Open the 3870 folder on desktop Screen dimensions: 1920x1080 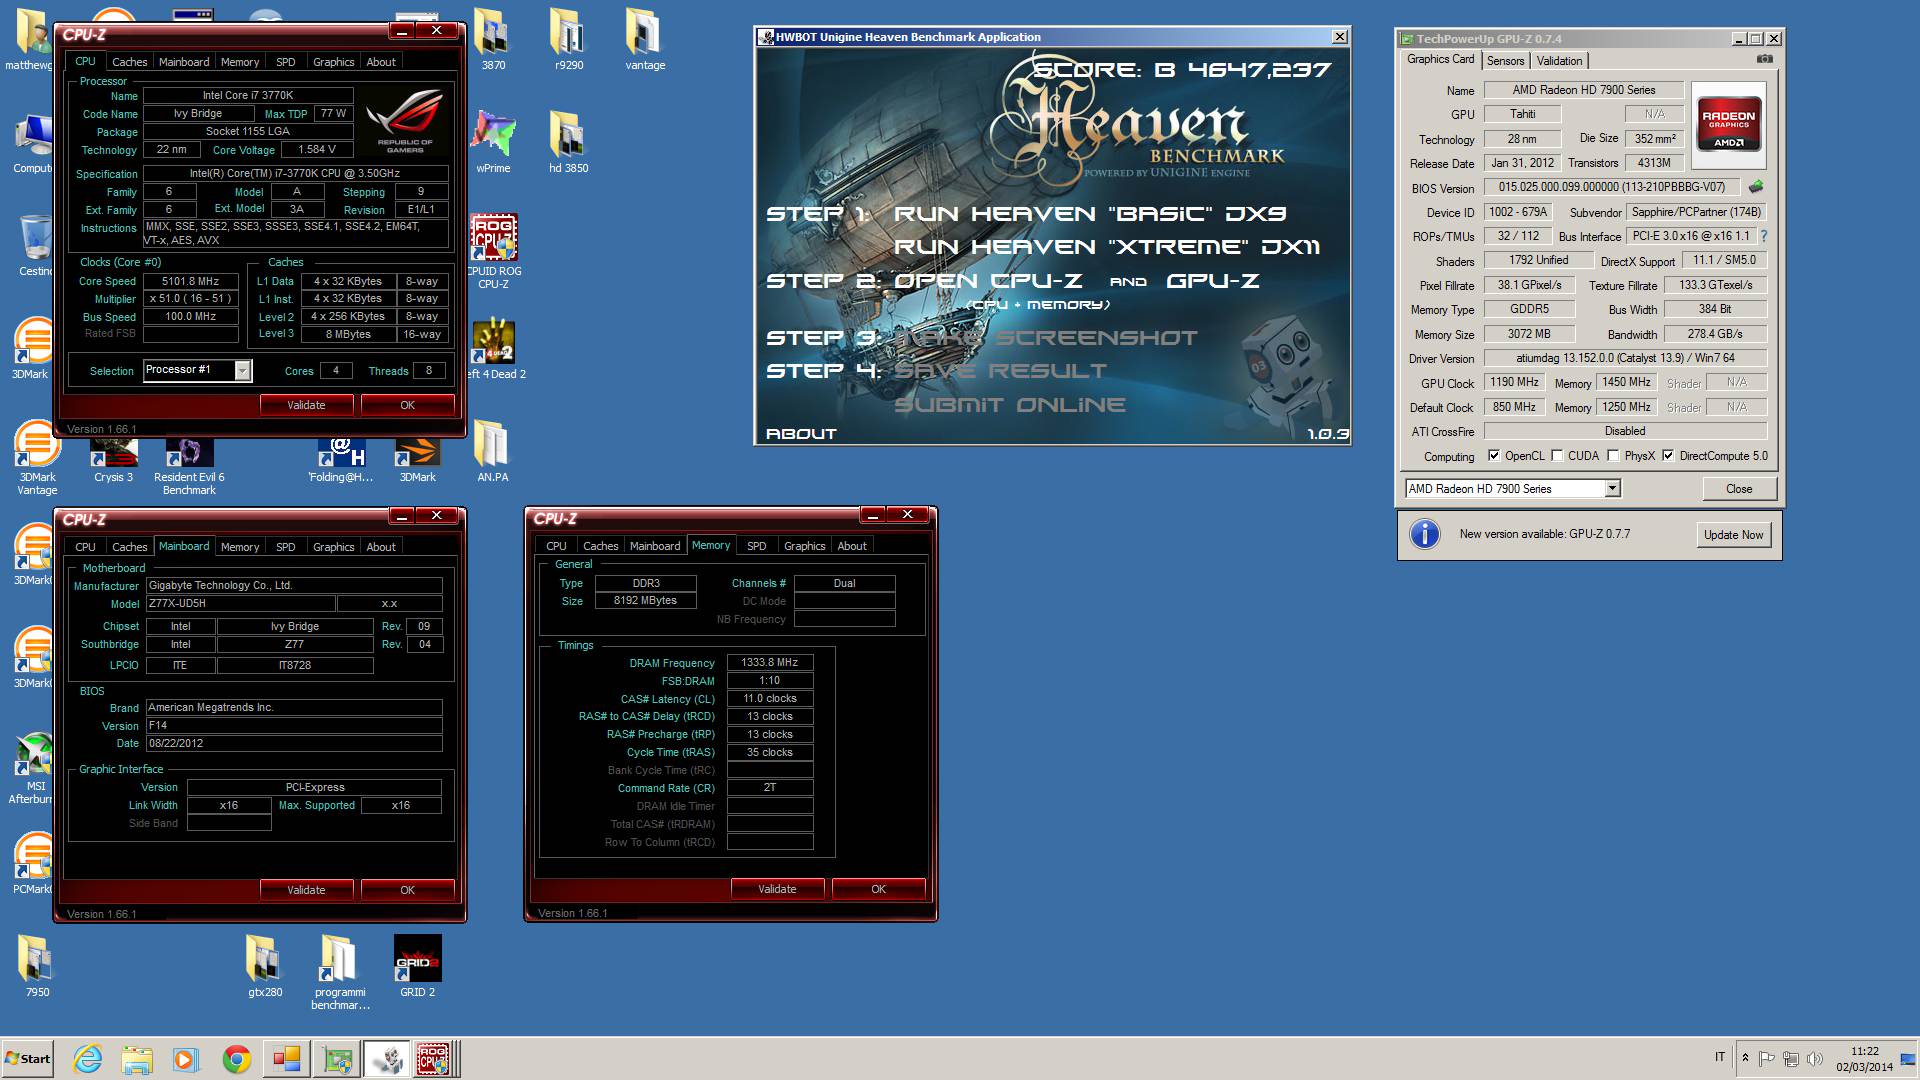tap(493, 38)
